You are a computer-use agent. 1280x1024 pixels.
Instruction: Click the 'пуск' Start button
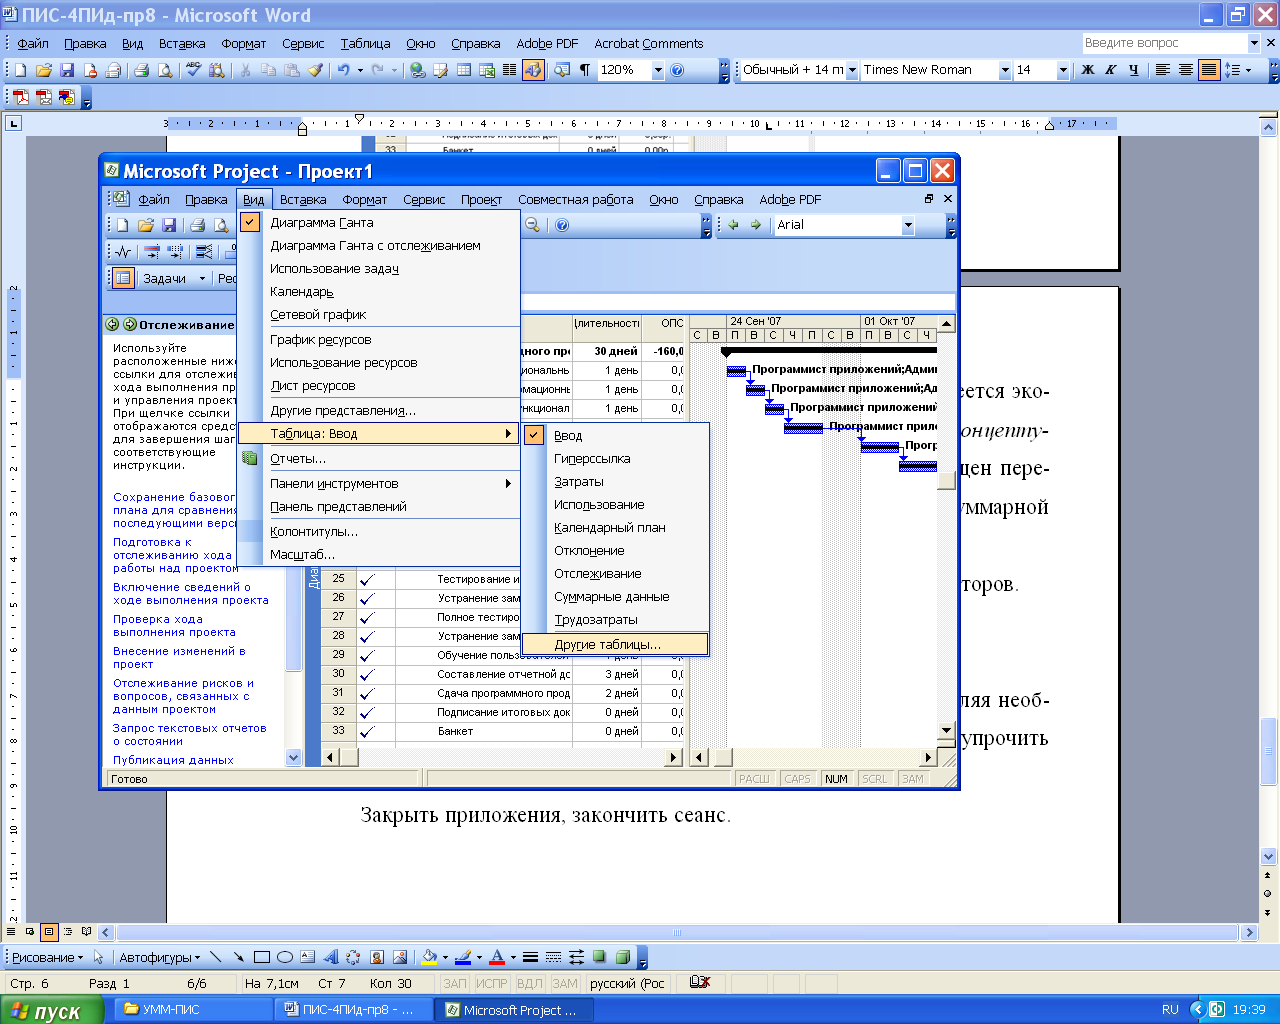pos(52,1010)
